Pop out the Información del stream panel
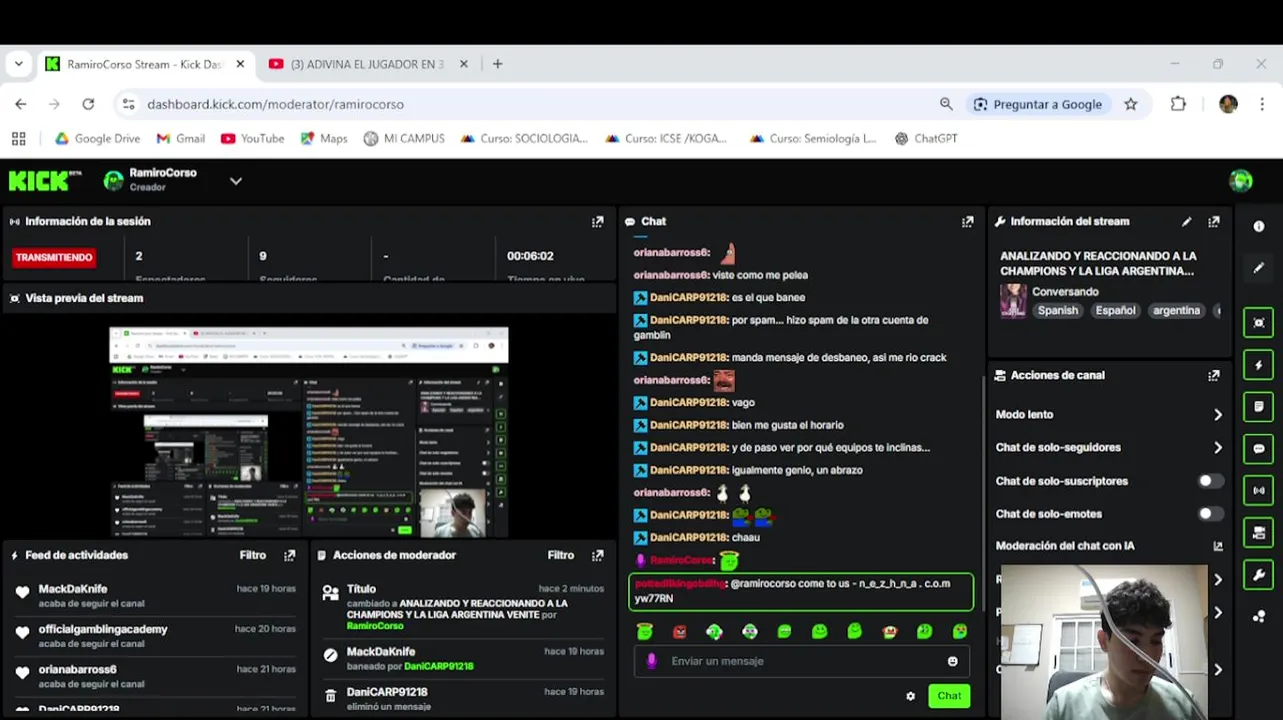Screen dimensions: 1283x720 [x=1213, y=222]
